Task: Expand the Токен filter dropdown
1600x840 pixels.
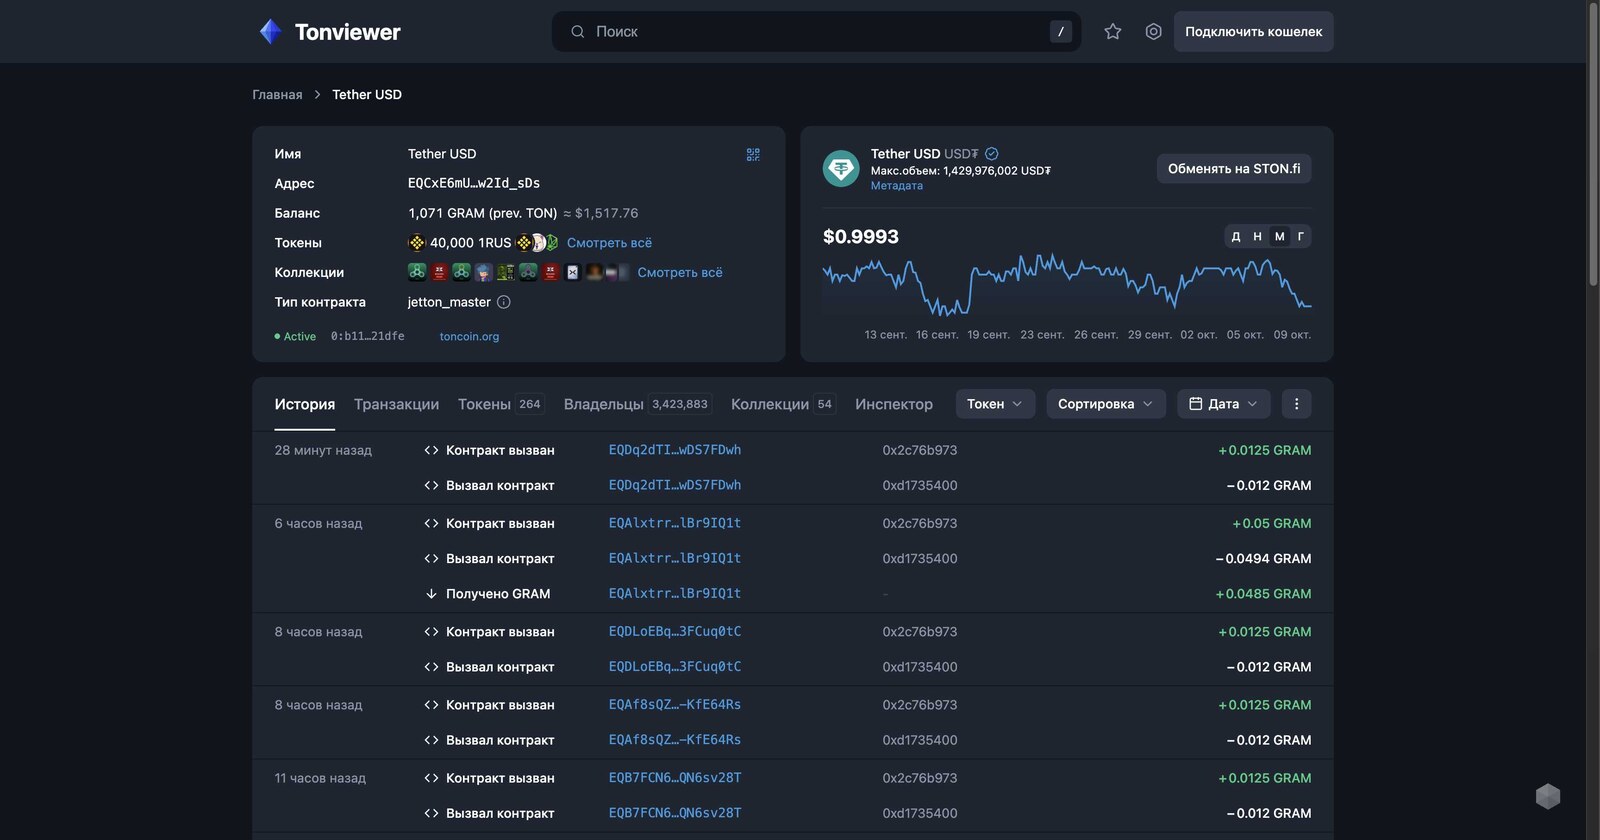Action: (995, 404)
